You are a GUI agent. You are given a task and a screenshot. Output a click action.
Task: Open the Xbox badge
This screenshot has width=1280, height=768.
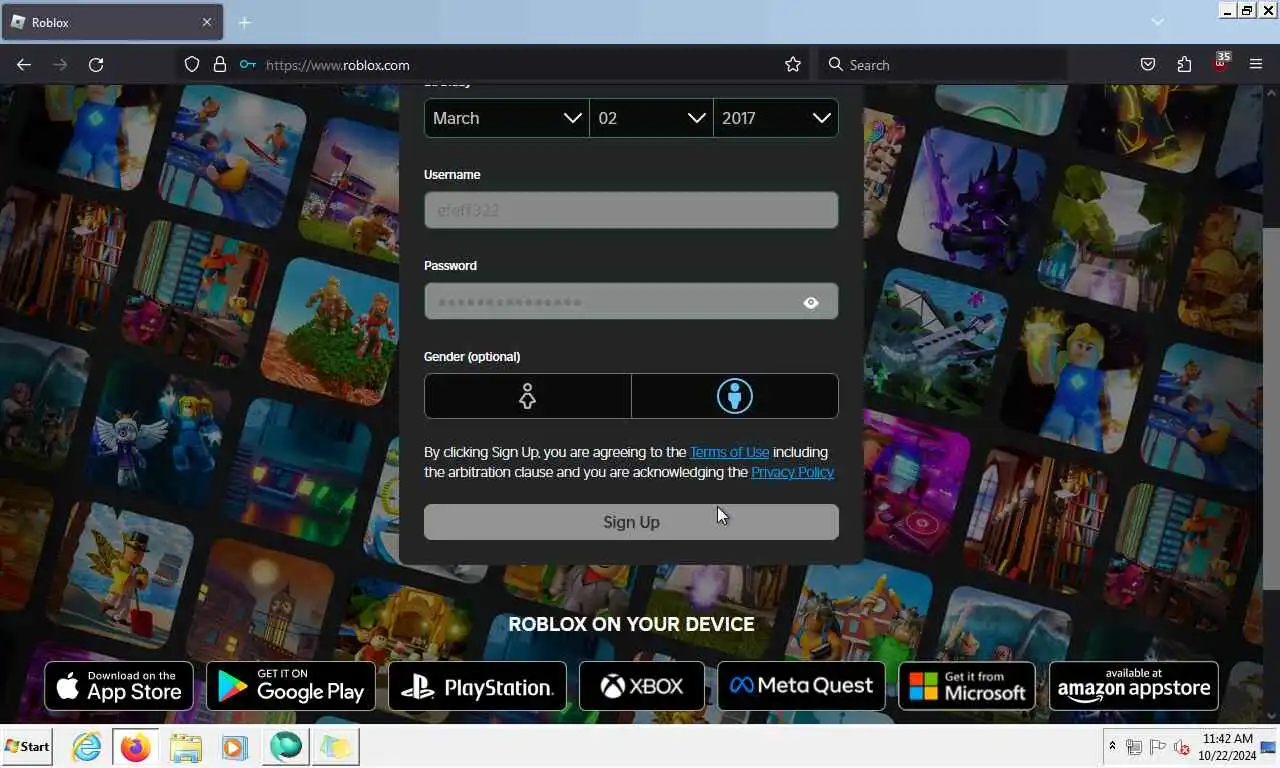coord(642,686)
